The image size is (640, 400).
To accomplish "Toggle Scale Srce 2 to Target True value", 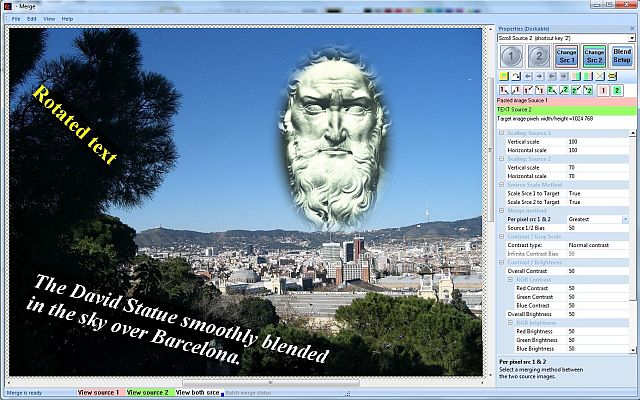I will (x=598, y=202).
